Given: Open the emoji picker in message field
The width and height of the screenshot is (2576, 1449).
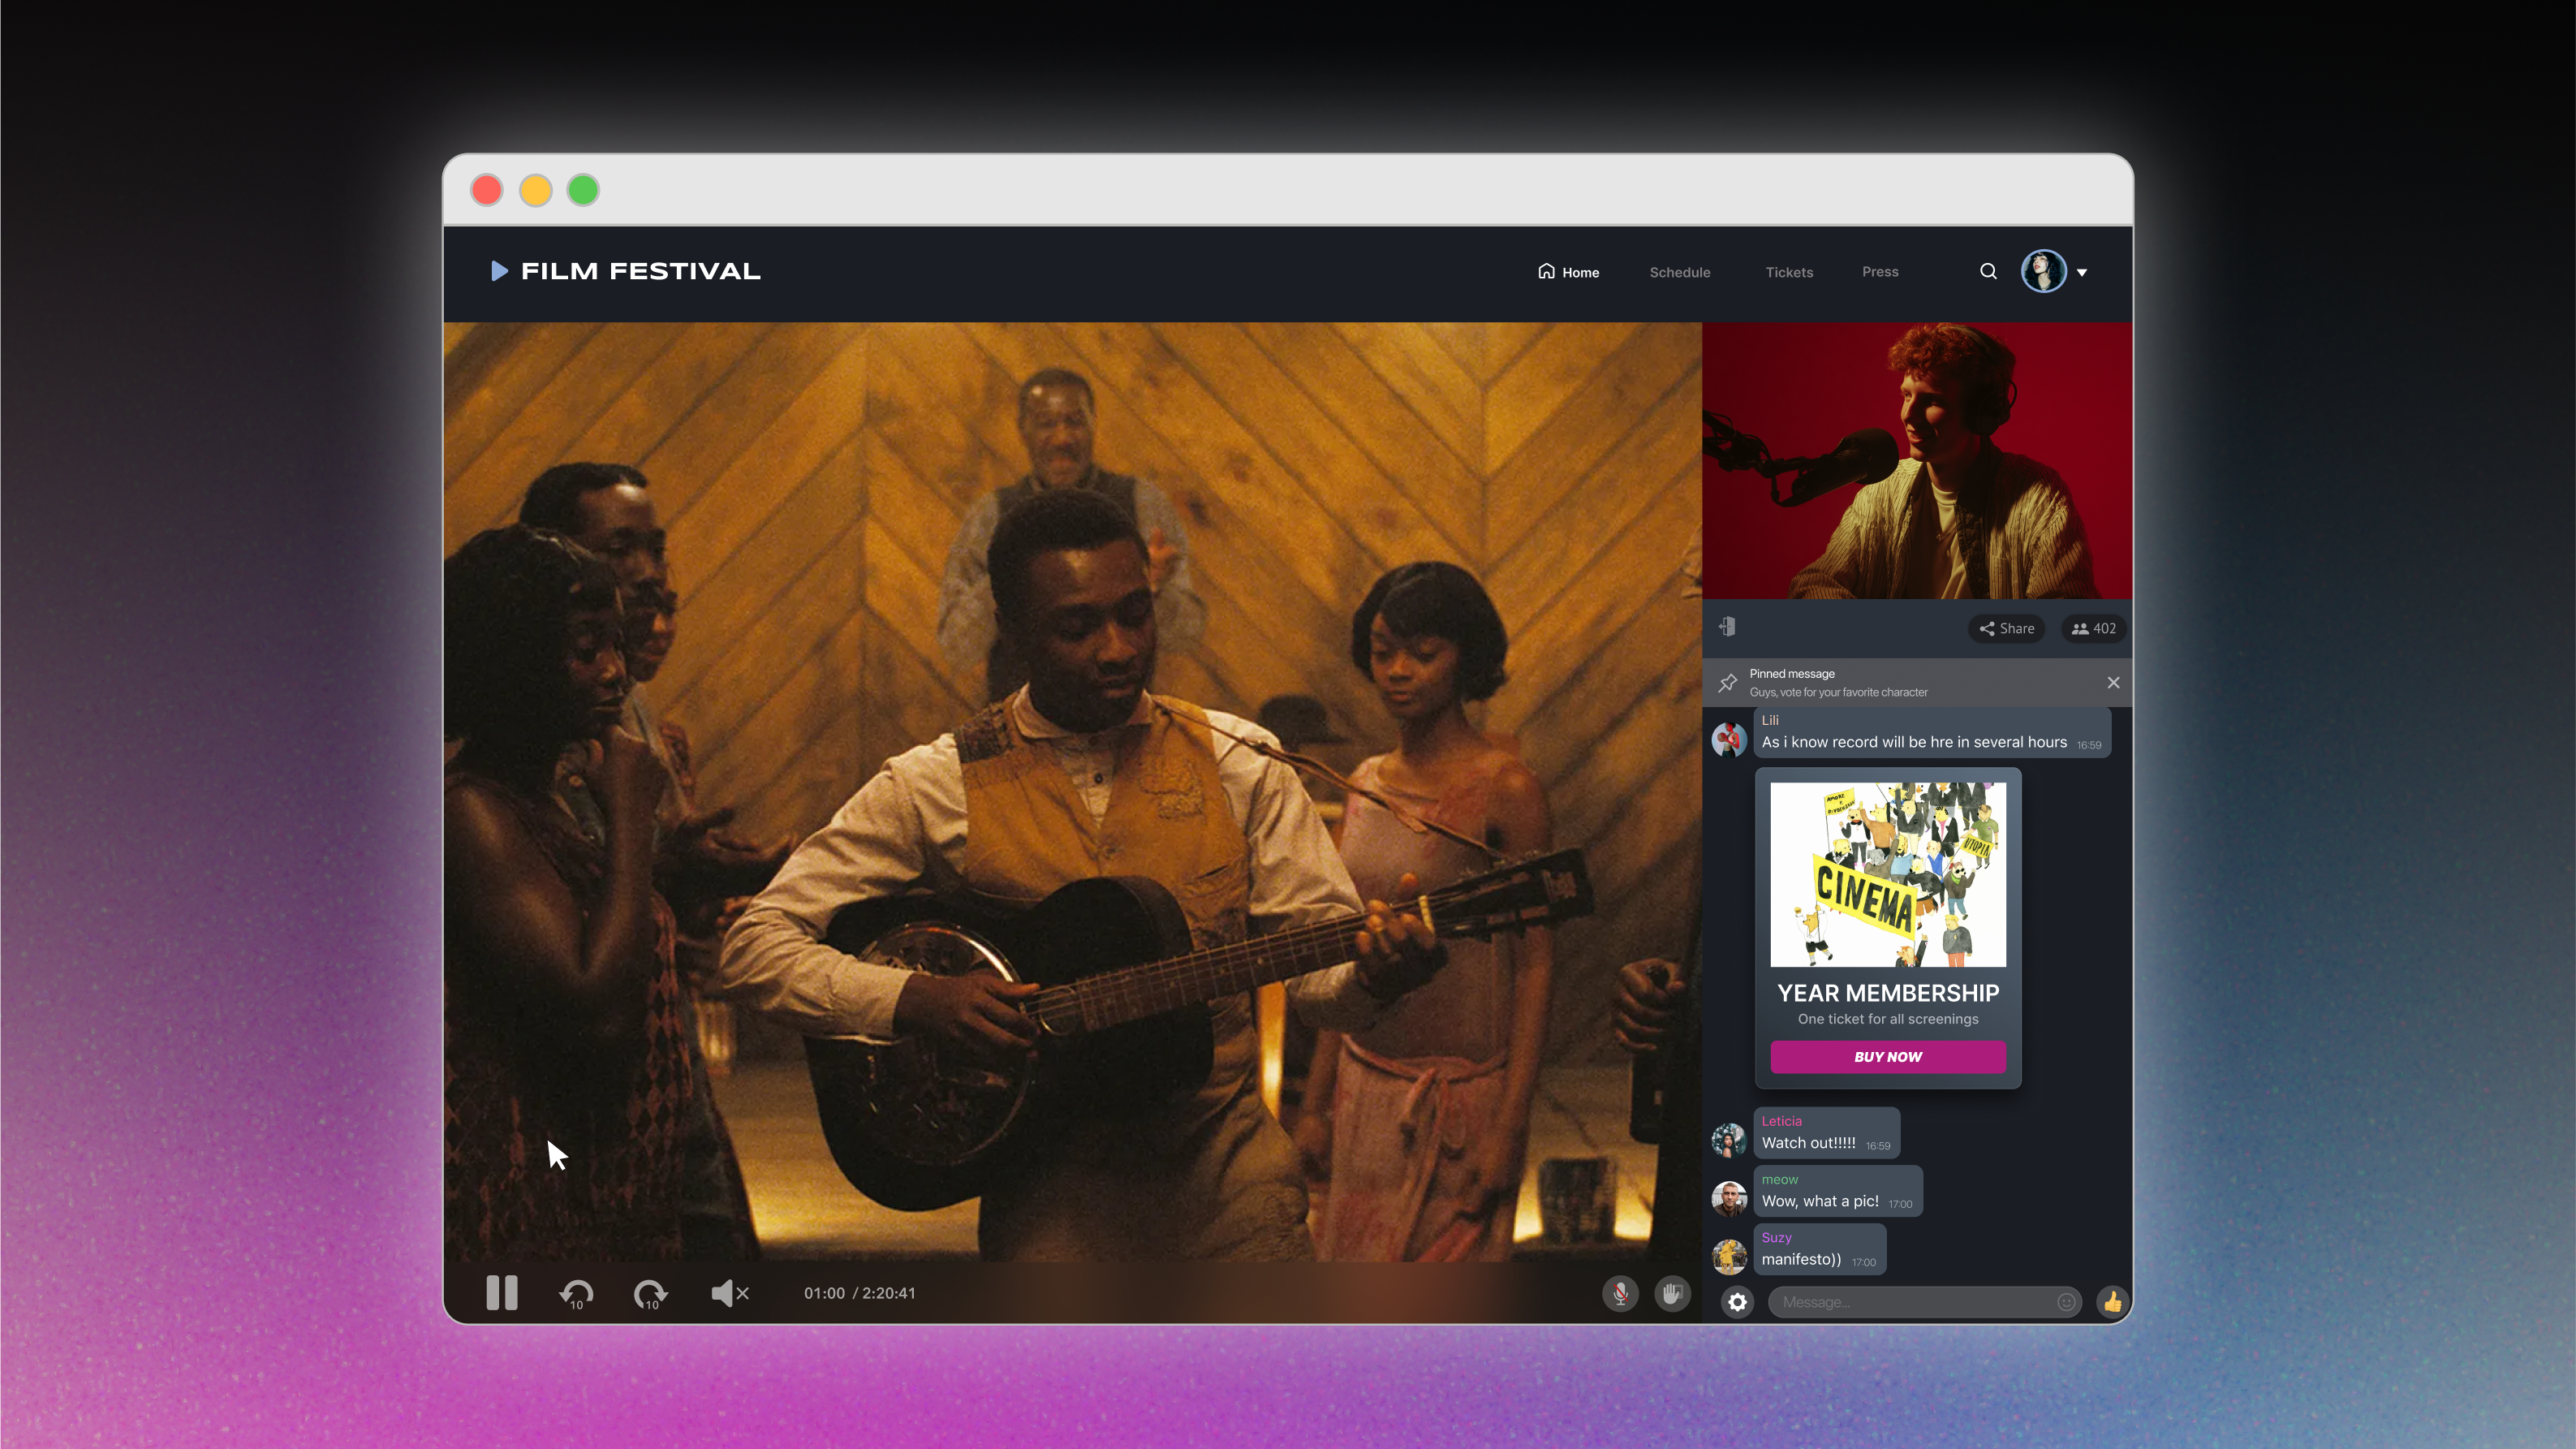Looking at the screenshot, I should point(2066,1302).
